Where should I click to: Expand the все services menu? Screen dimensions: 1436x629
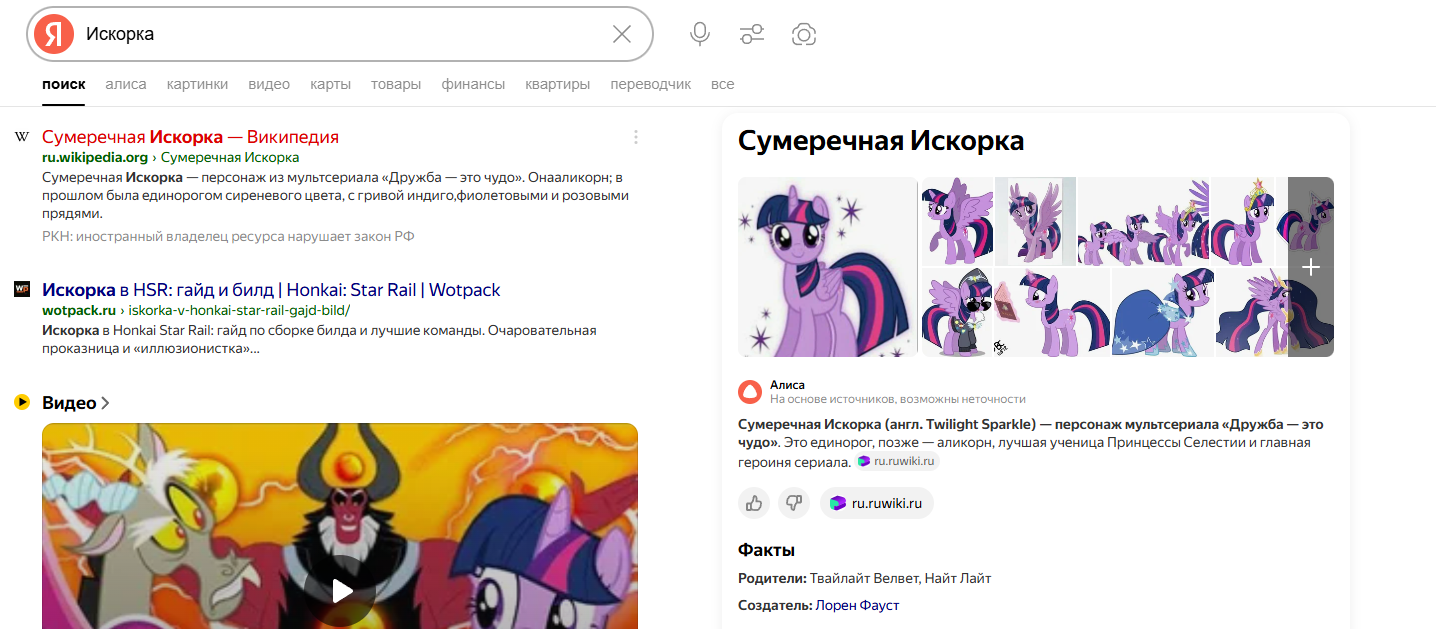click(723, 84)
